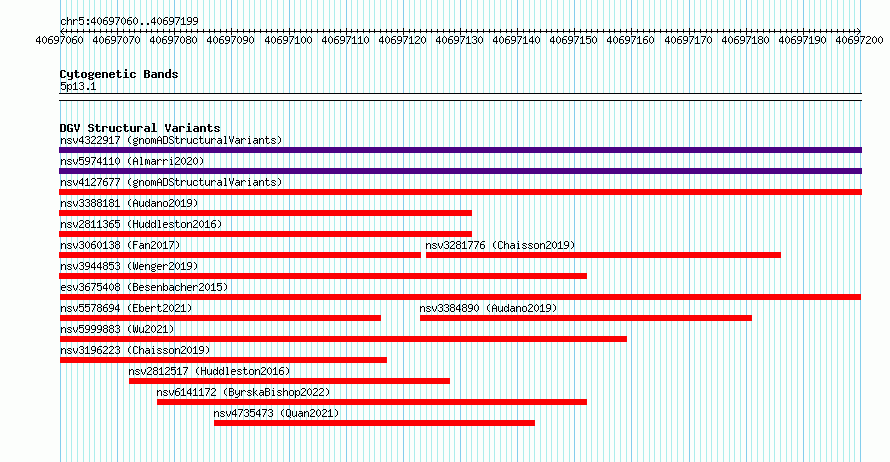Viewport: 890px width, 462px height.
Task: Click ruler position 40697190
Action: click(x=803, y=40)
